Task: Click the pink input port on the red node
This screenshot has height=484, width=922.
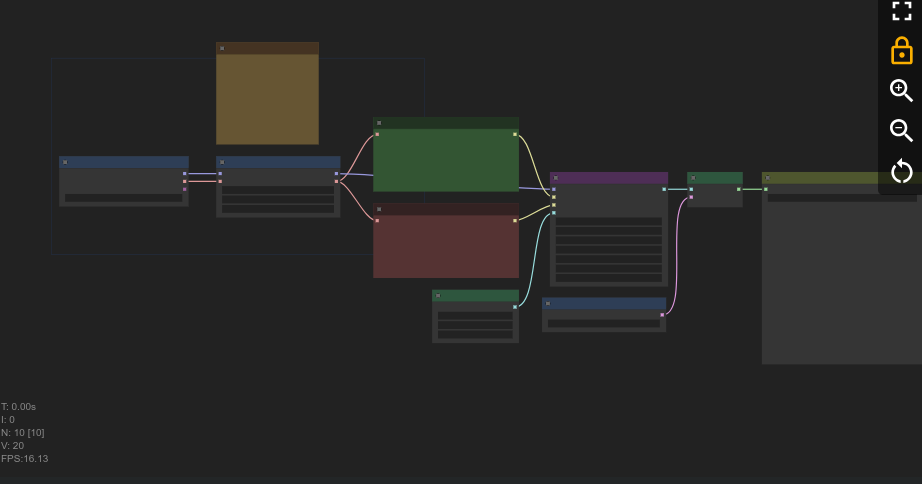Action: pyautogui.click(x=378, y=221)
